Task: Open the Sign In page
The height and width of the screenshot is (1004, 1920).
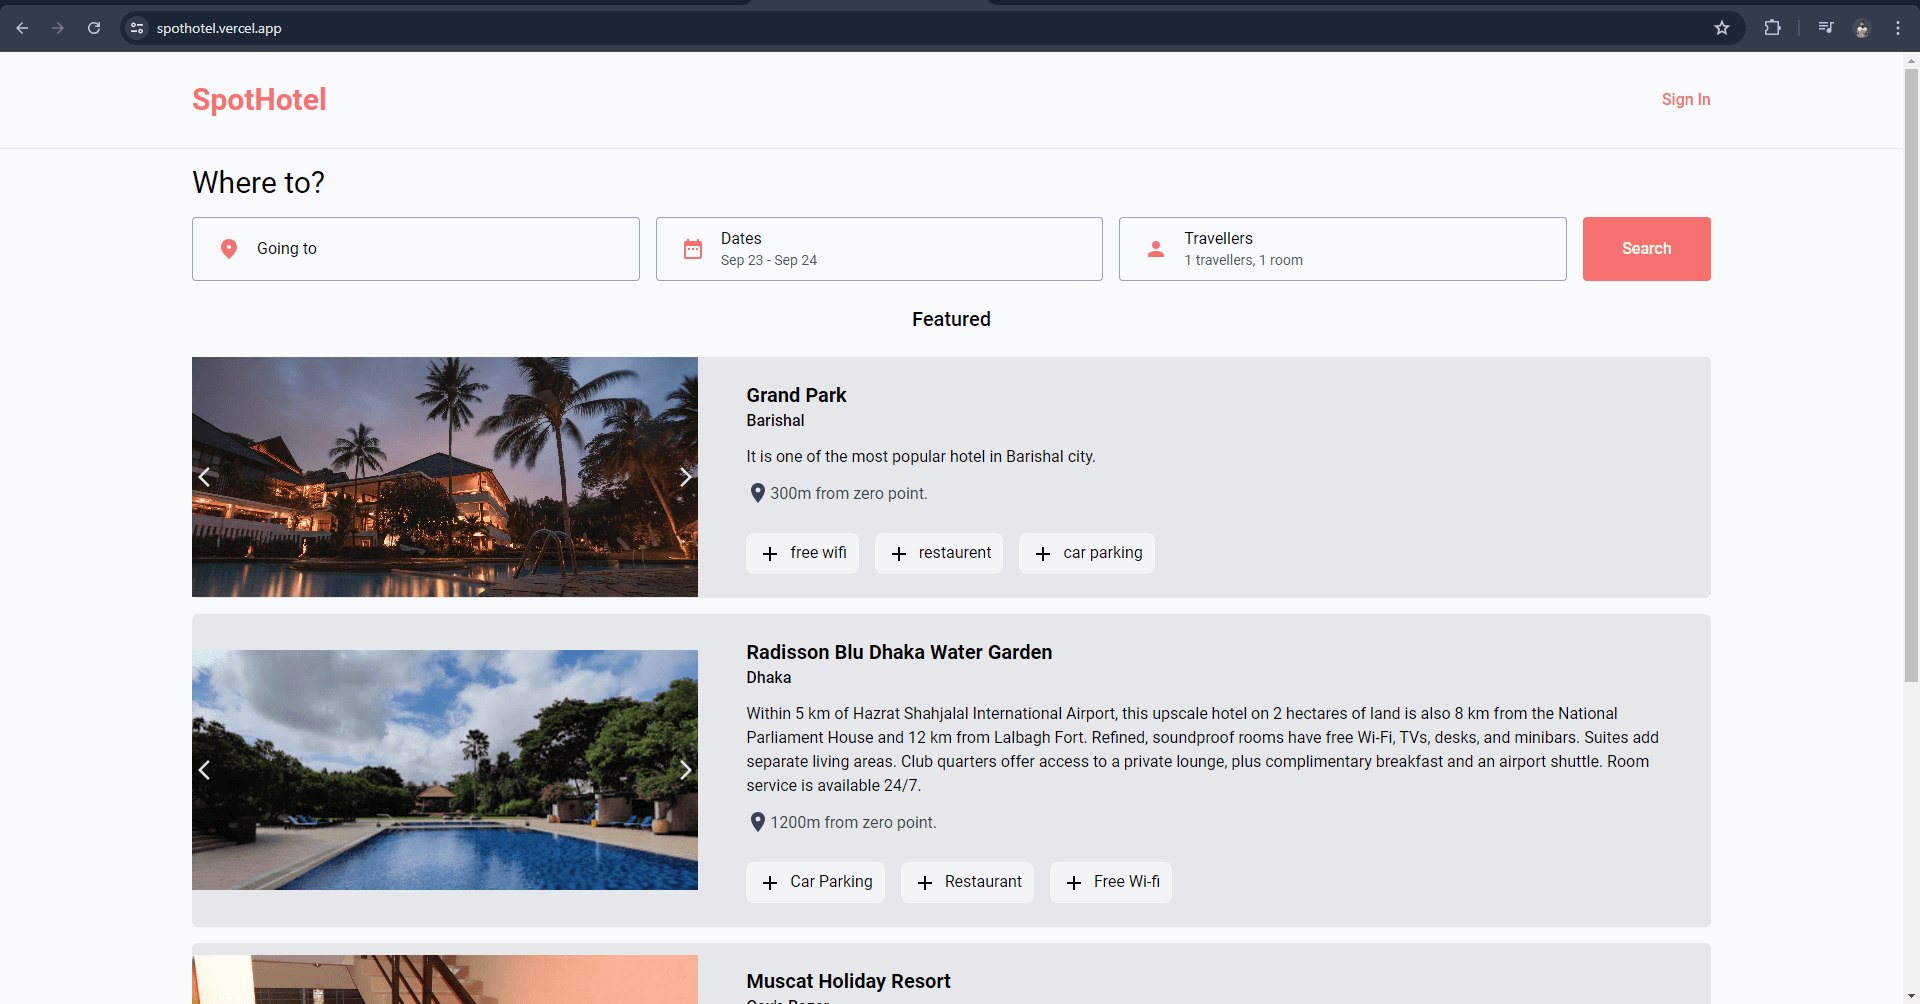Action: click(1686, 99)
